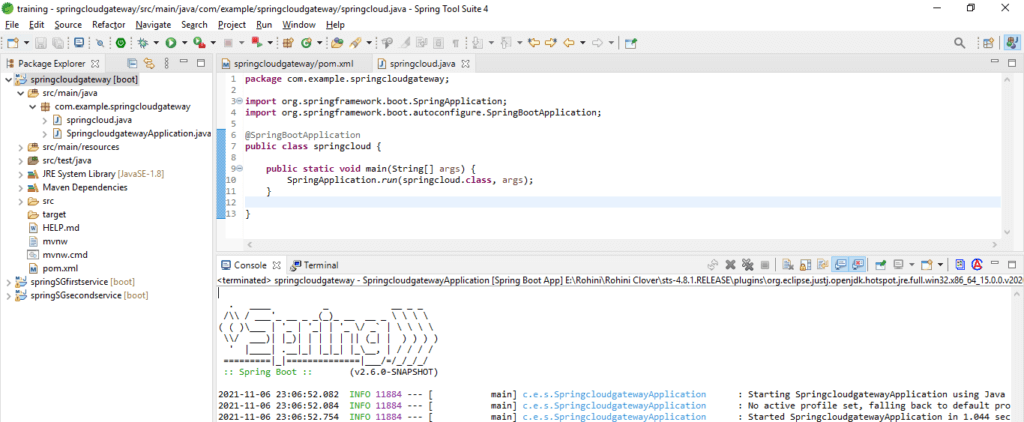The width and height of the screenshot is (1024, 422).
Task: Clear the Console output
Action: pos(788,265)
